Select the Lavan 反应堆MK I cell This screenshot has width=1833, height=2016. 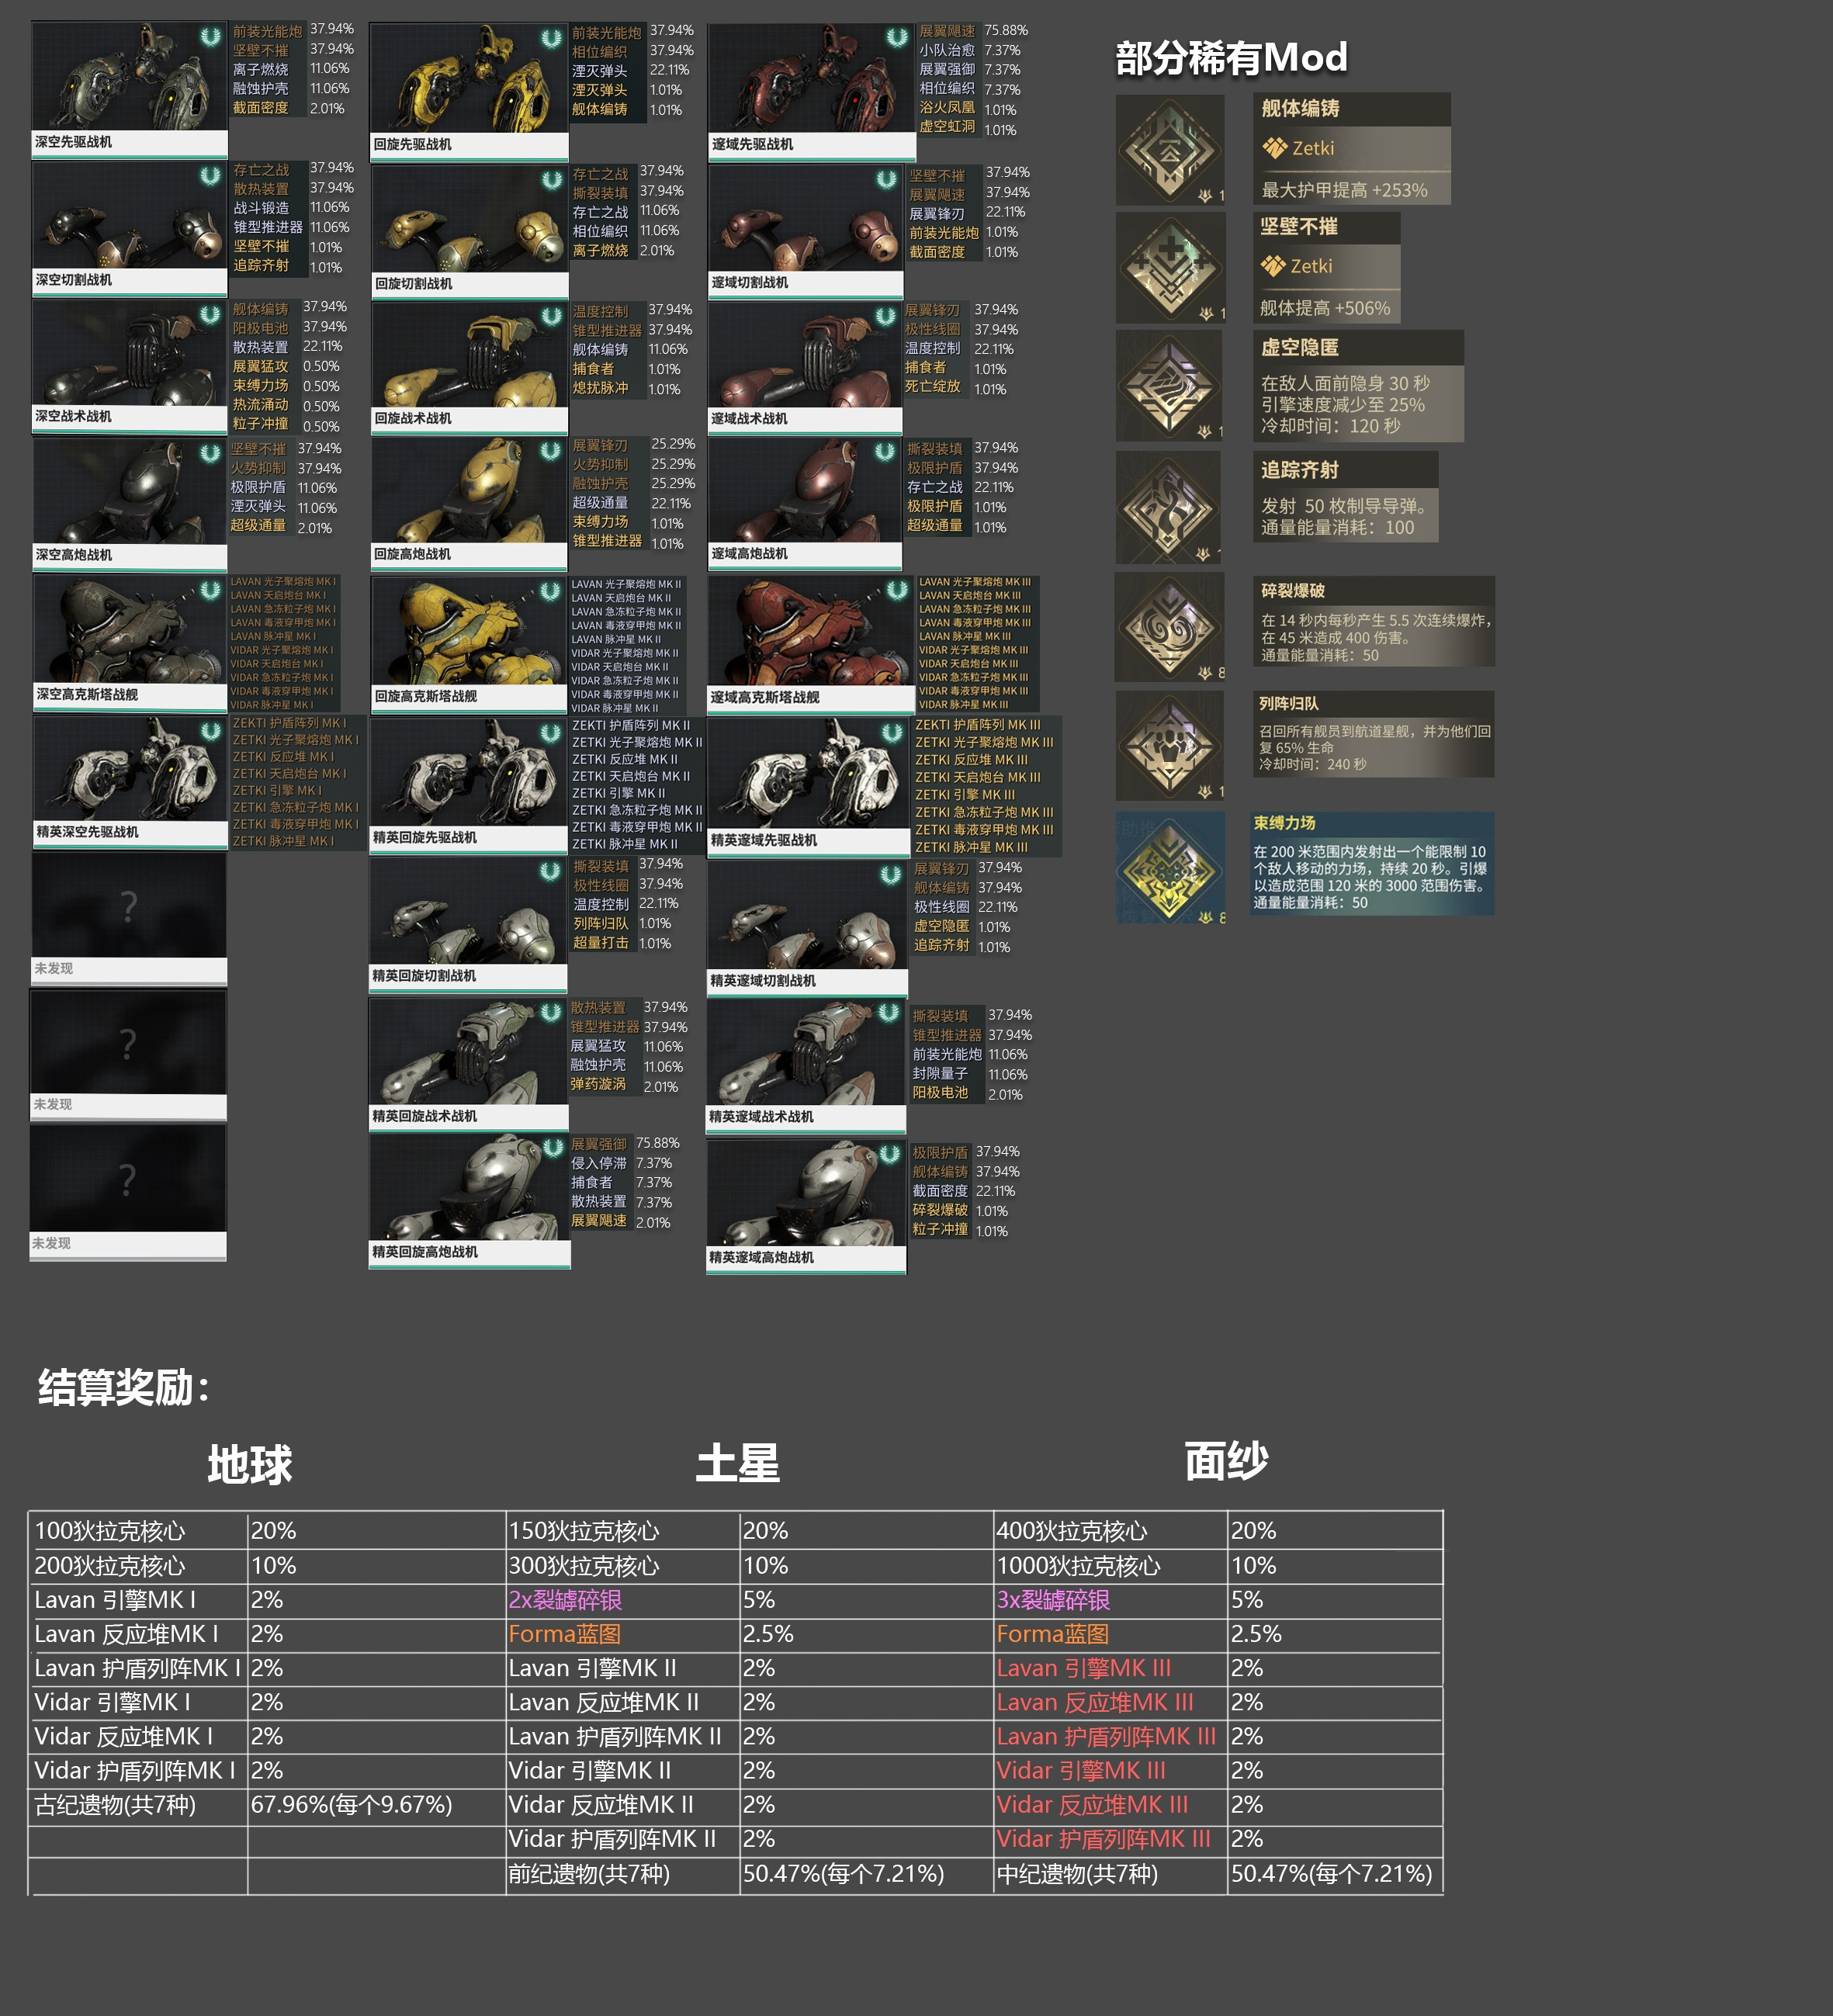[x=138, y=1634]
